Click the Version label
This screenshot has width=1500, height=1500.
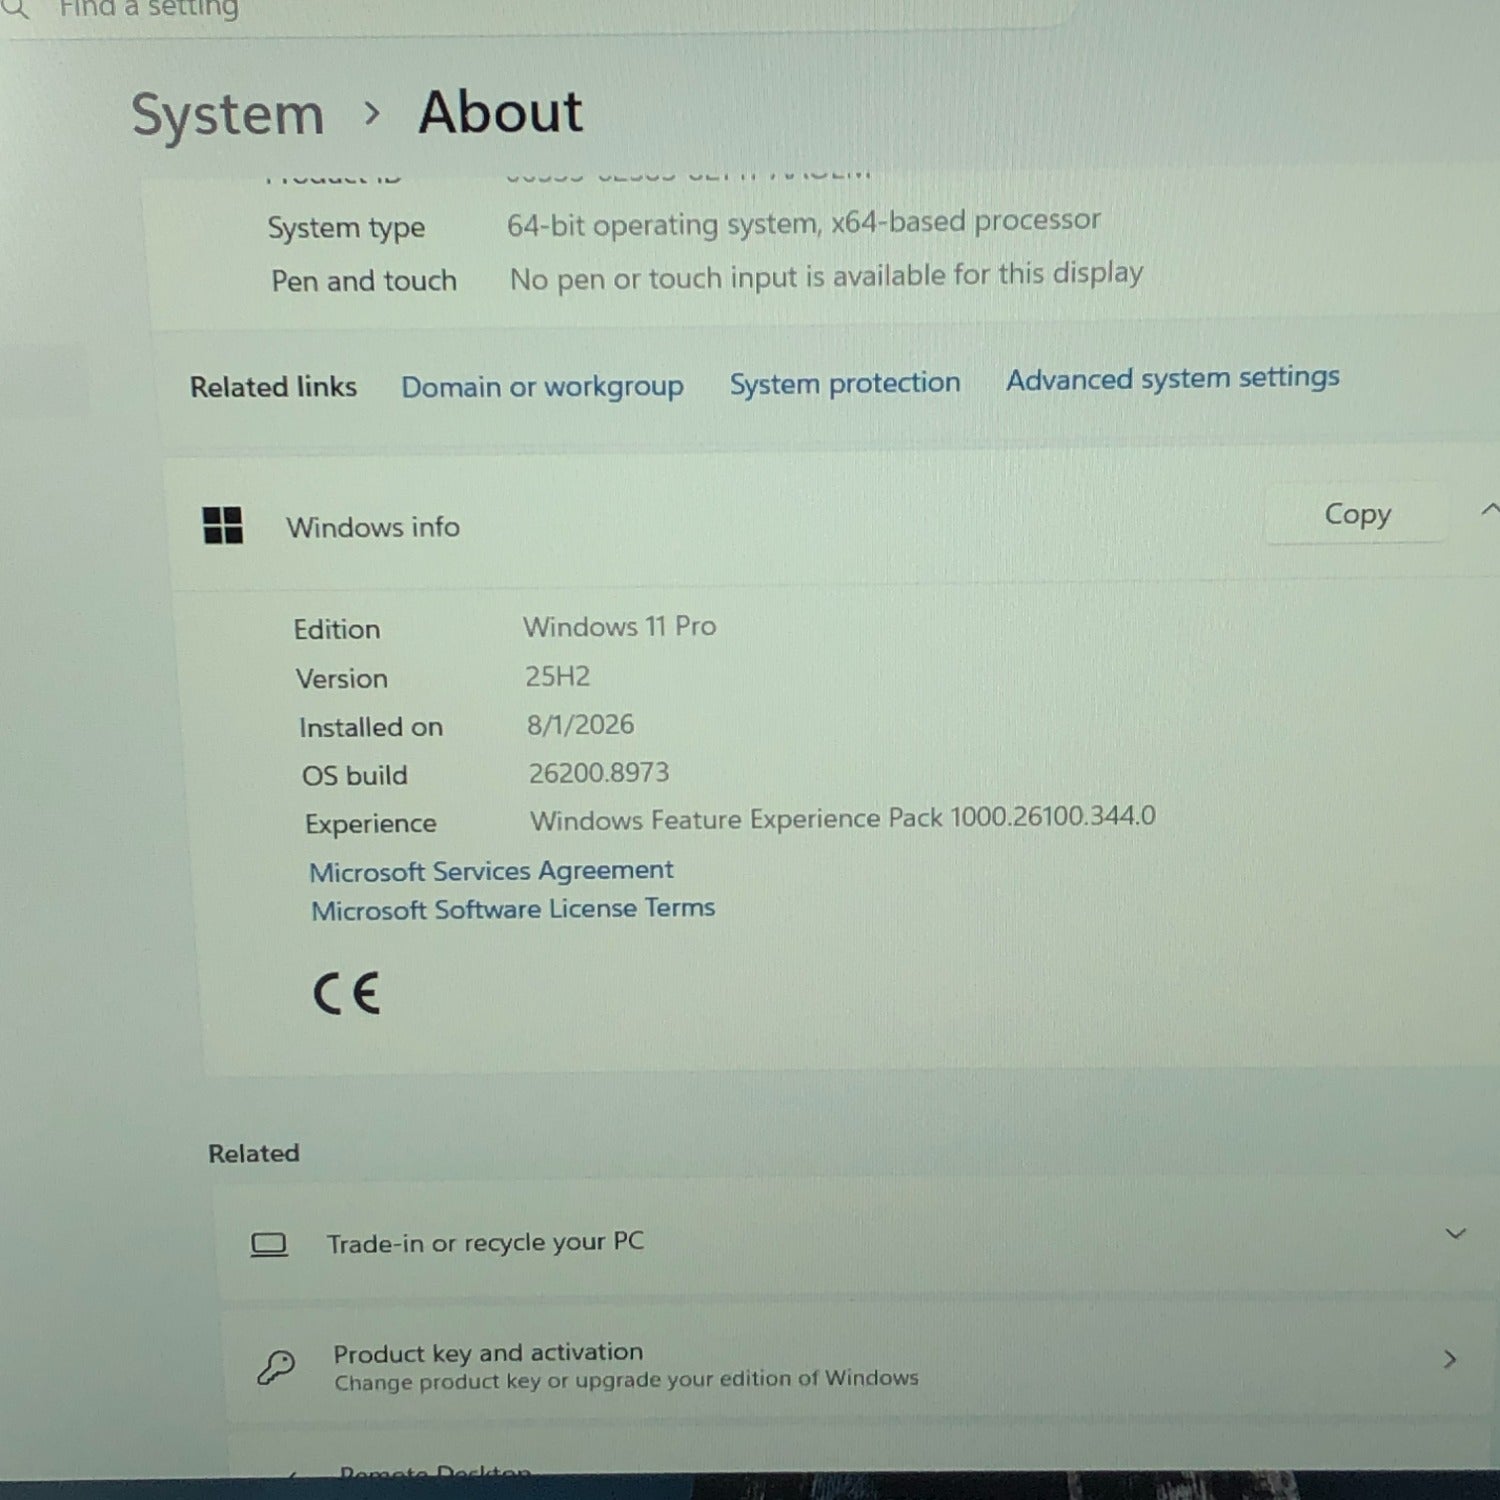(x=341, y=678)
